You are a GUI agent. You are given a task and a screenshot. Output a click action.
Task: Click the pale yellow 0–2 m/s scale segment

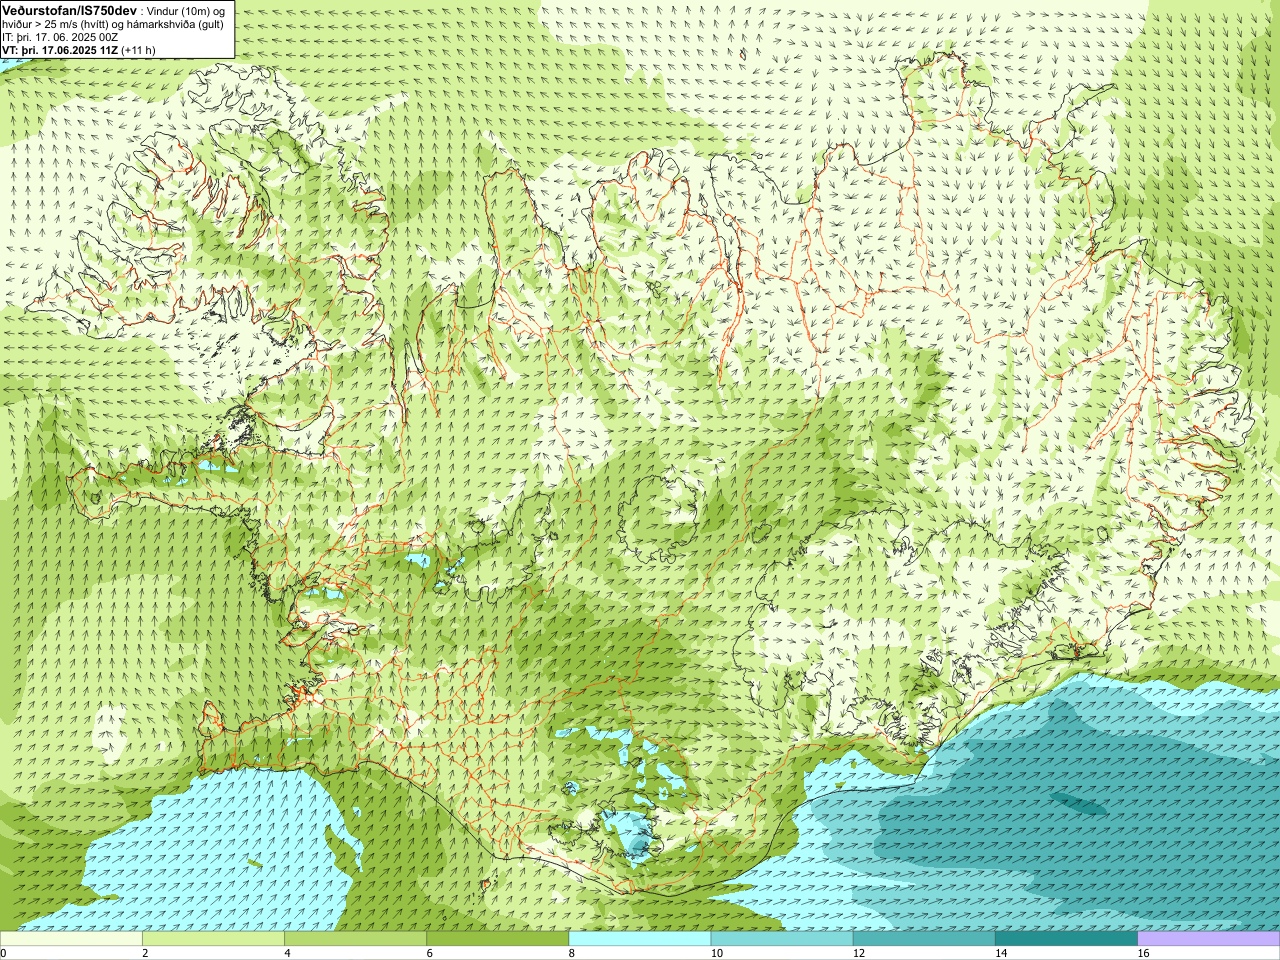pyautogui.click(x=71, y=939)
